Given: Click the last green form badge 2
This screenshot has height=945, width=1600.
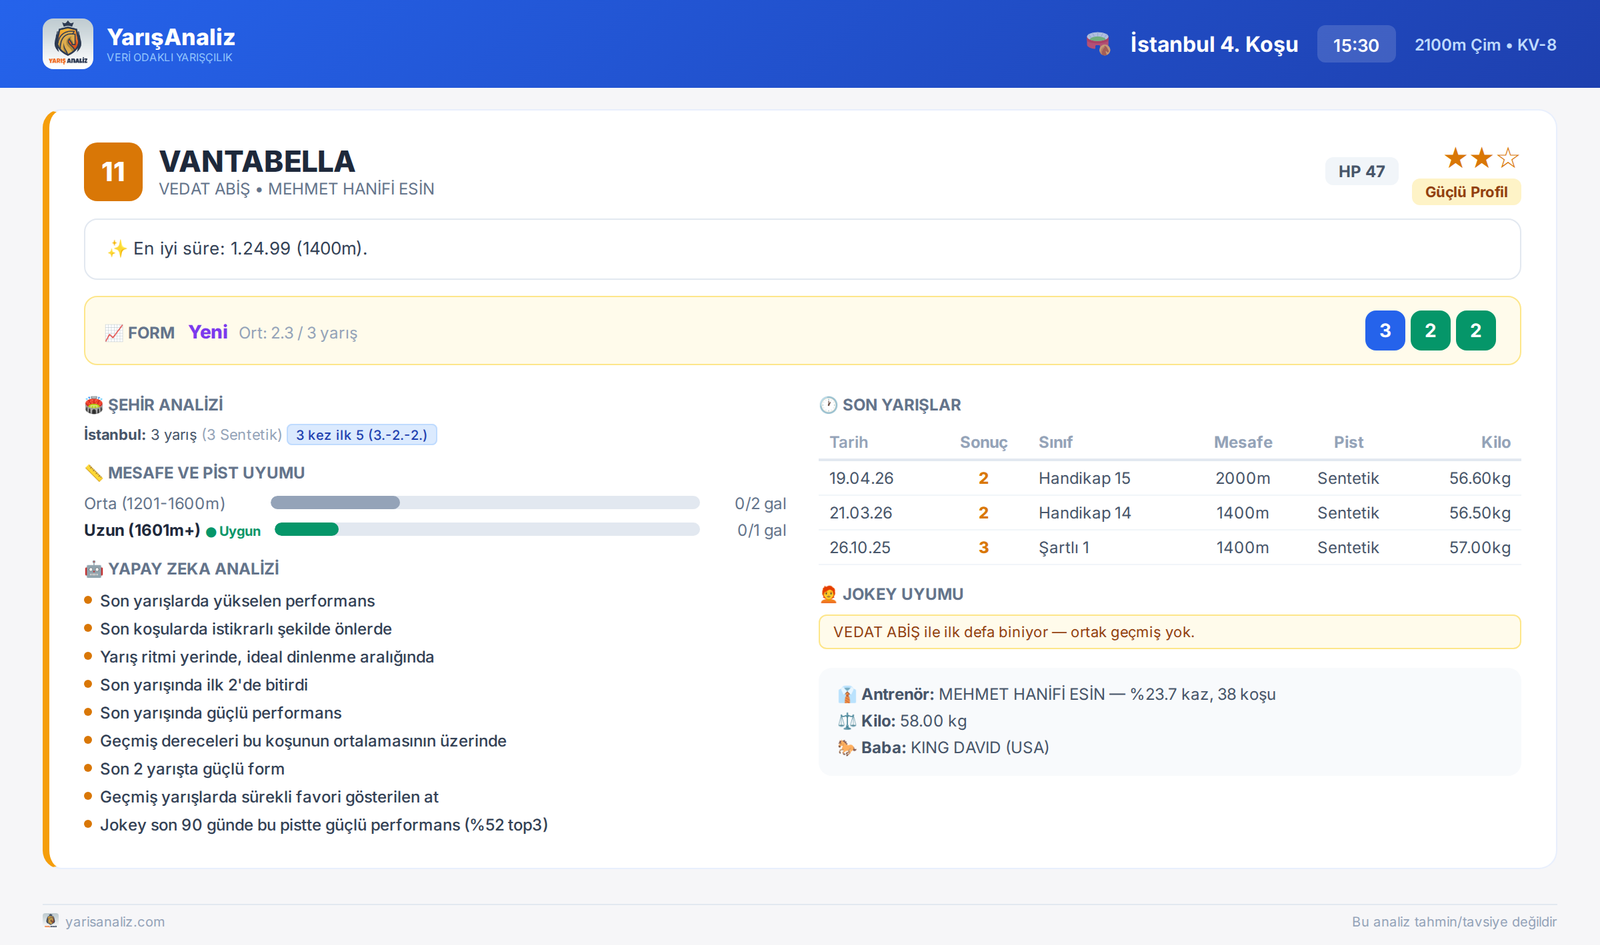Looking at the screenshot, I should coord(1476,331).
